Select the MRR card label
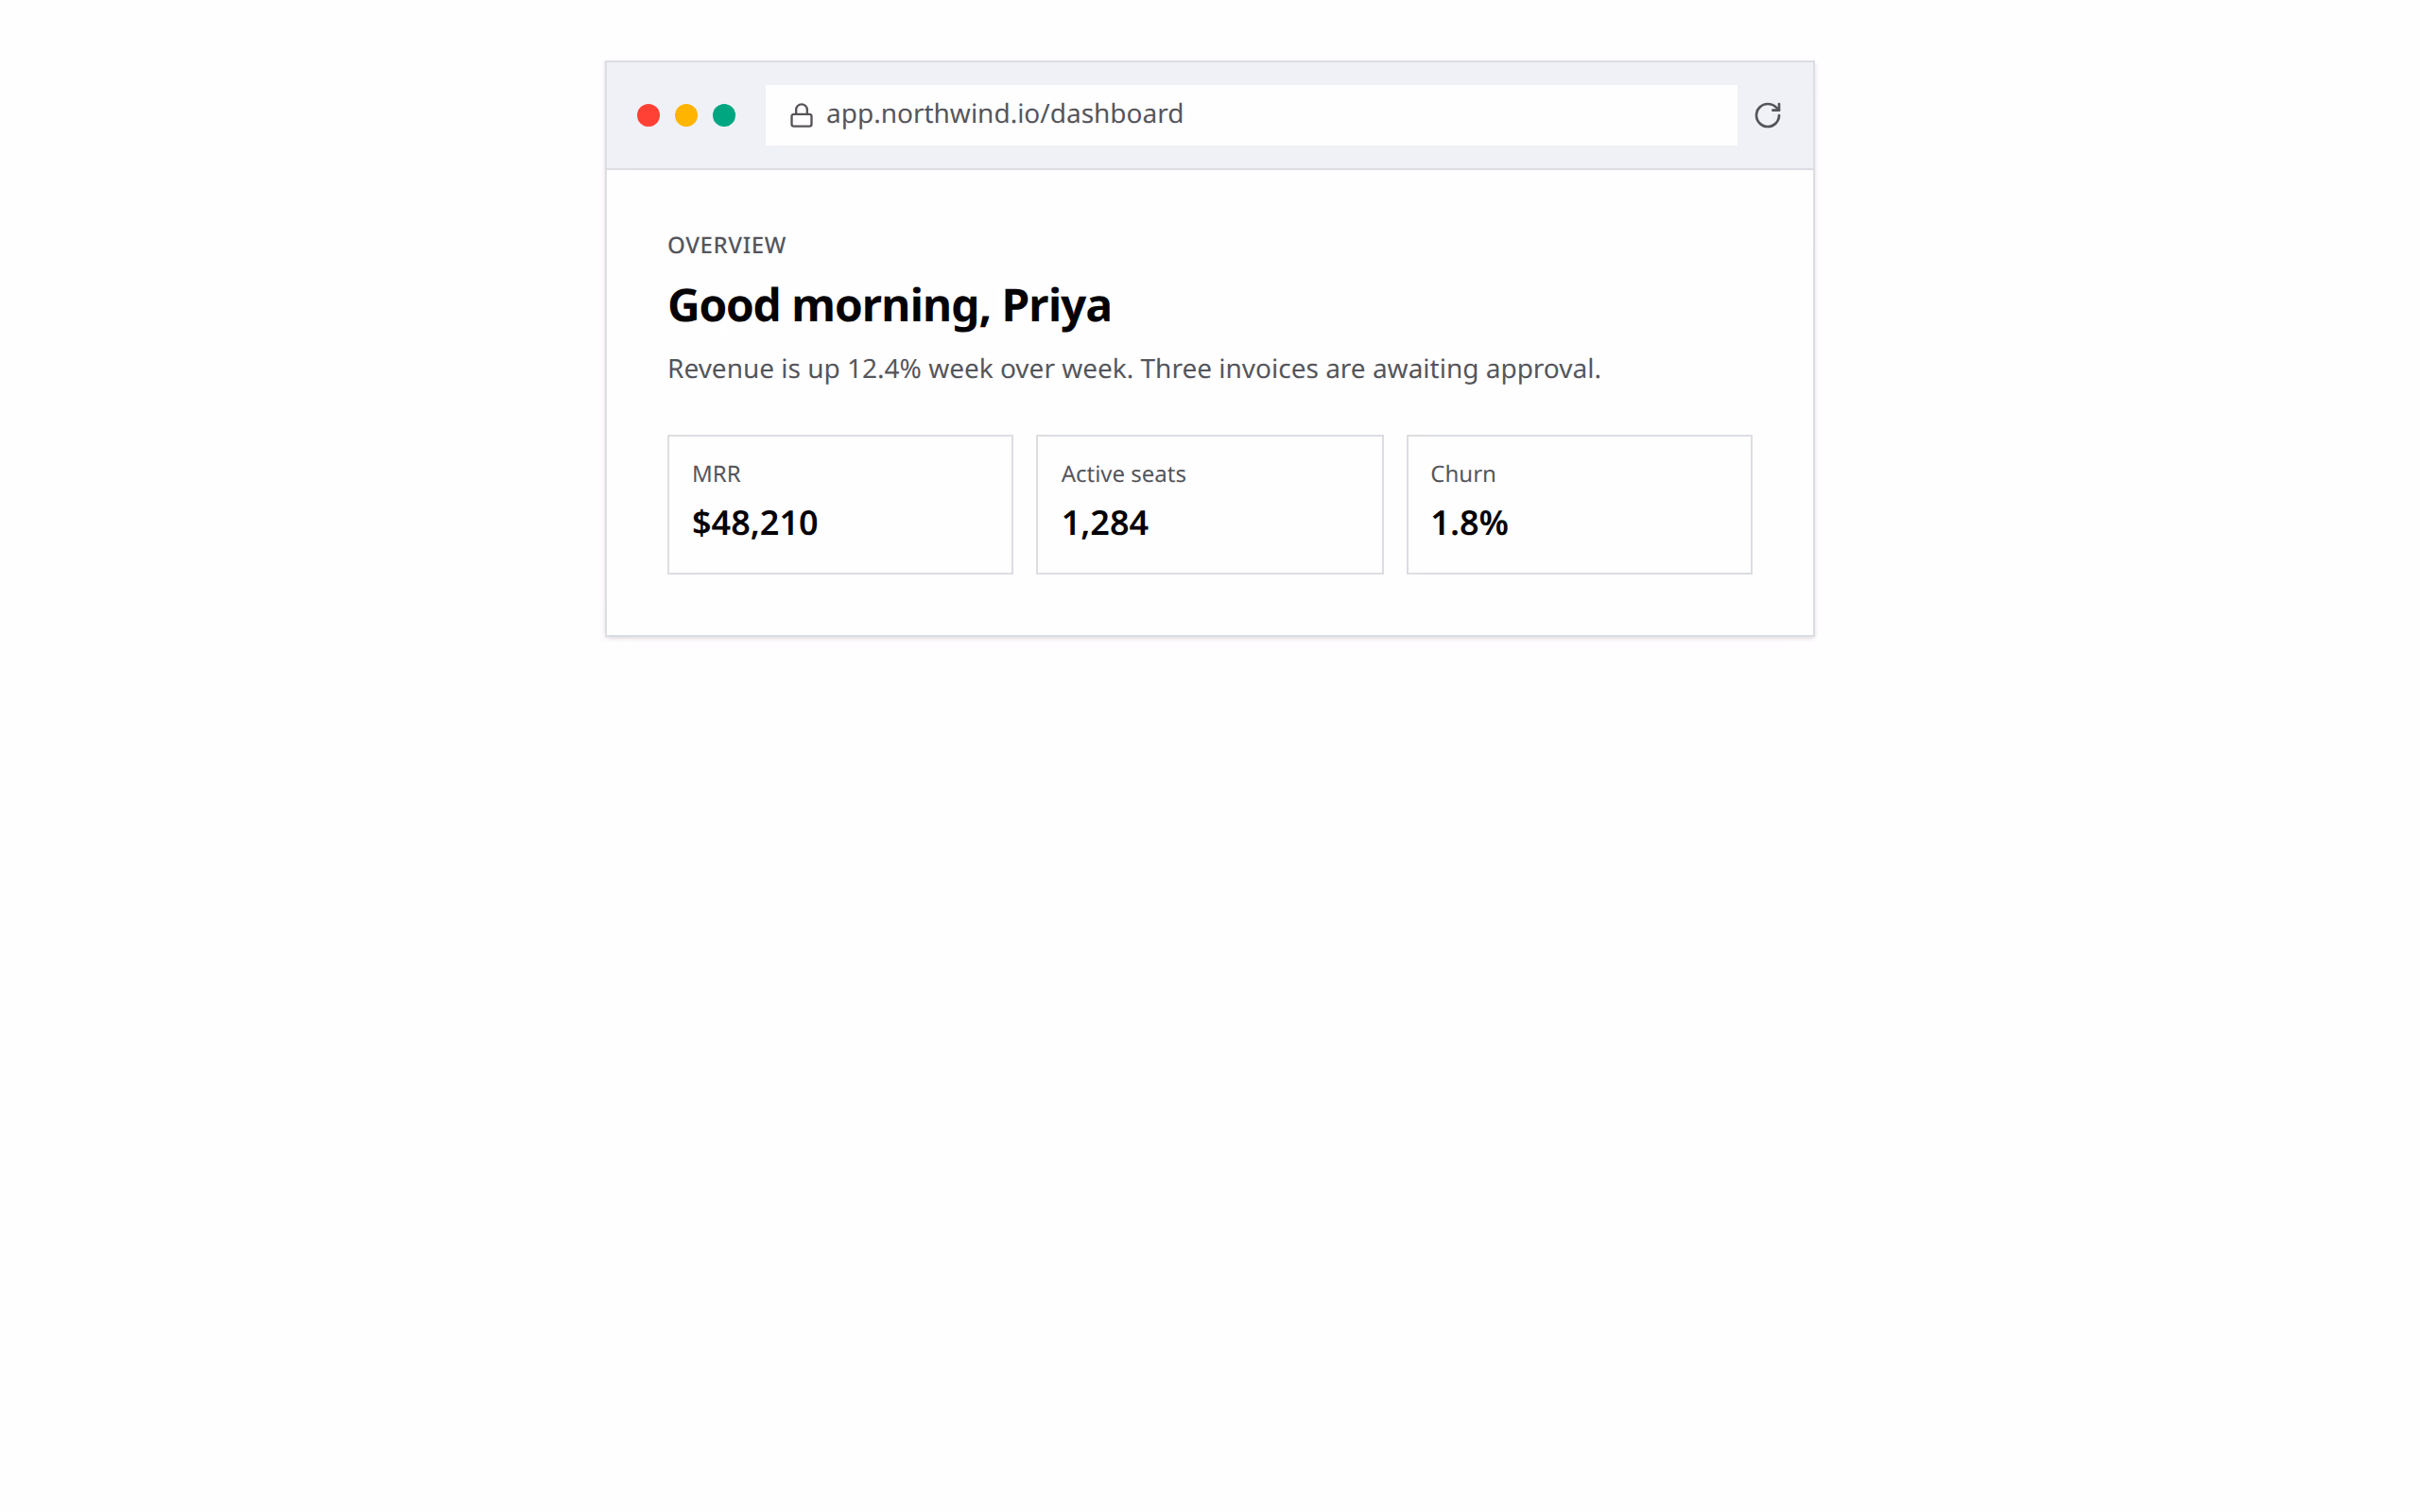 tap(716, 474)
